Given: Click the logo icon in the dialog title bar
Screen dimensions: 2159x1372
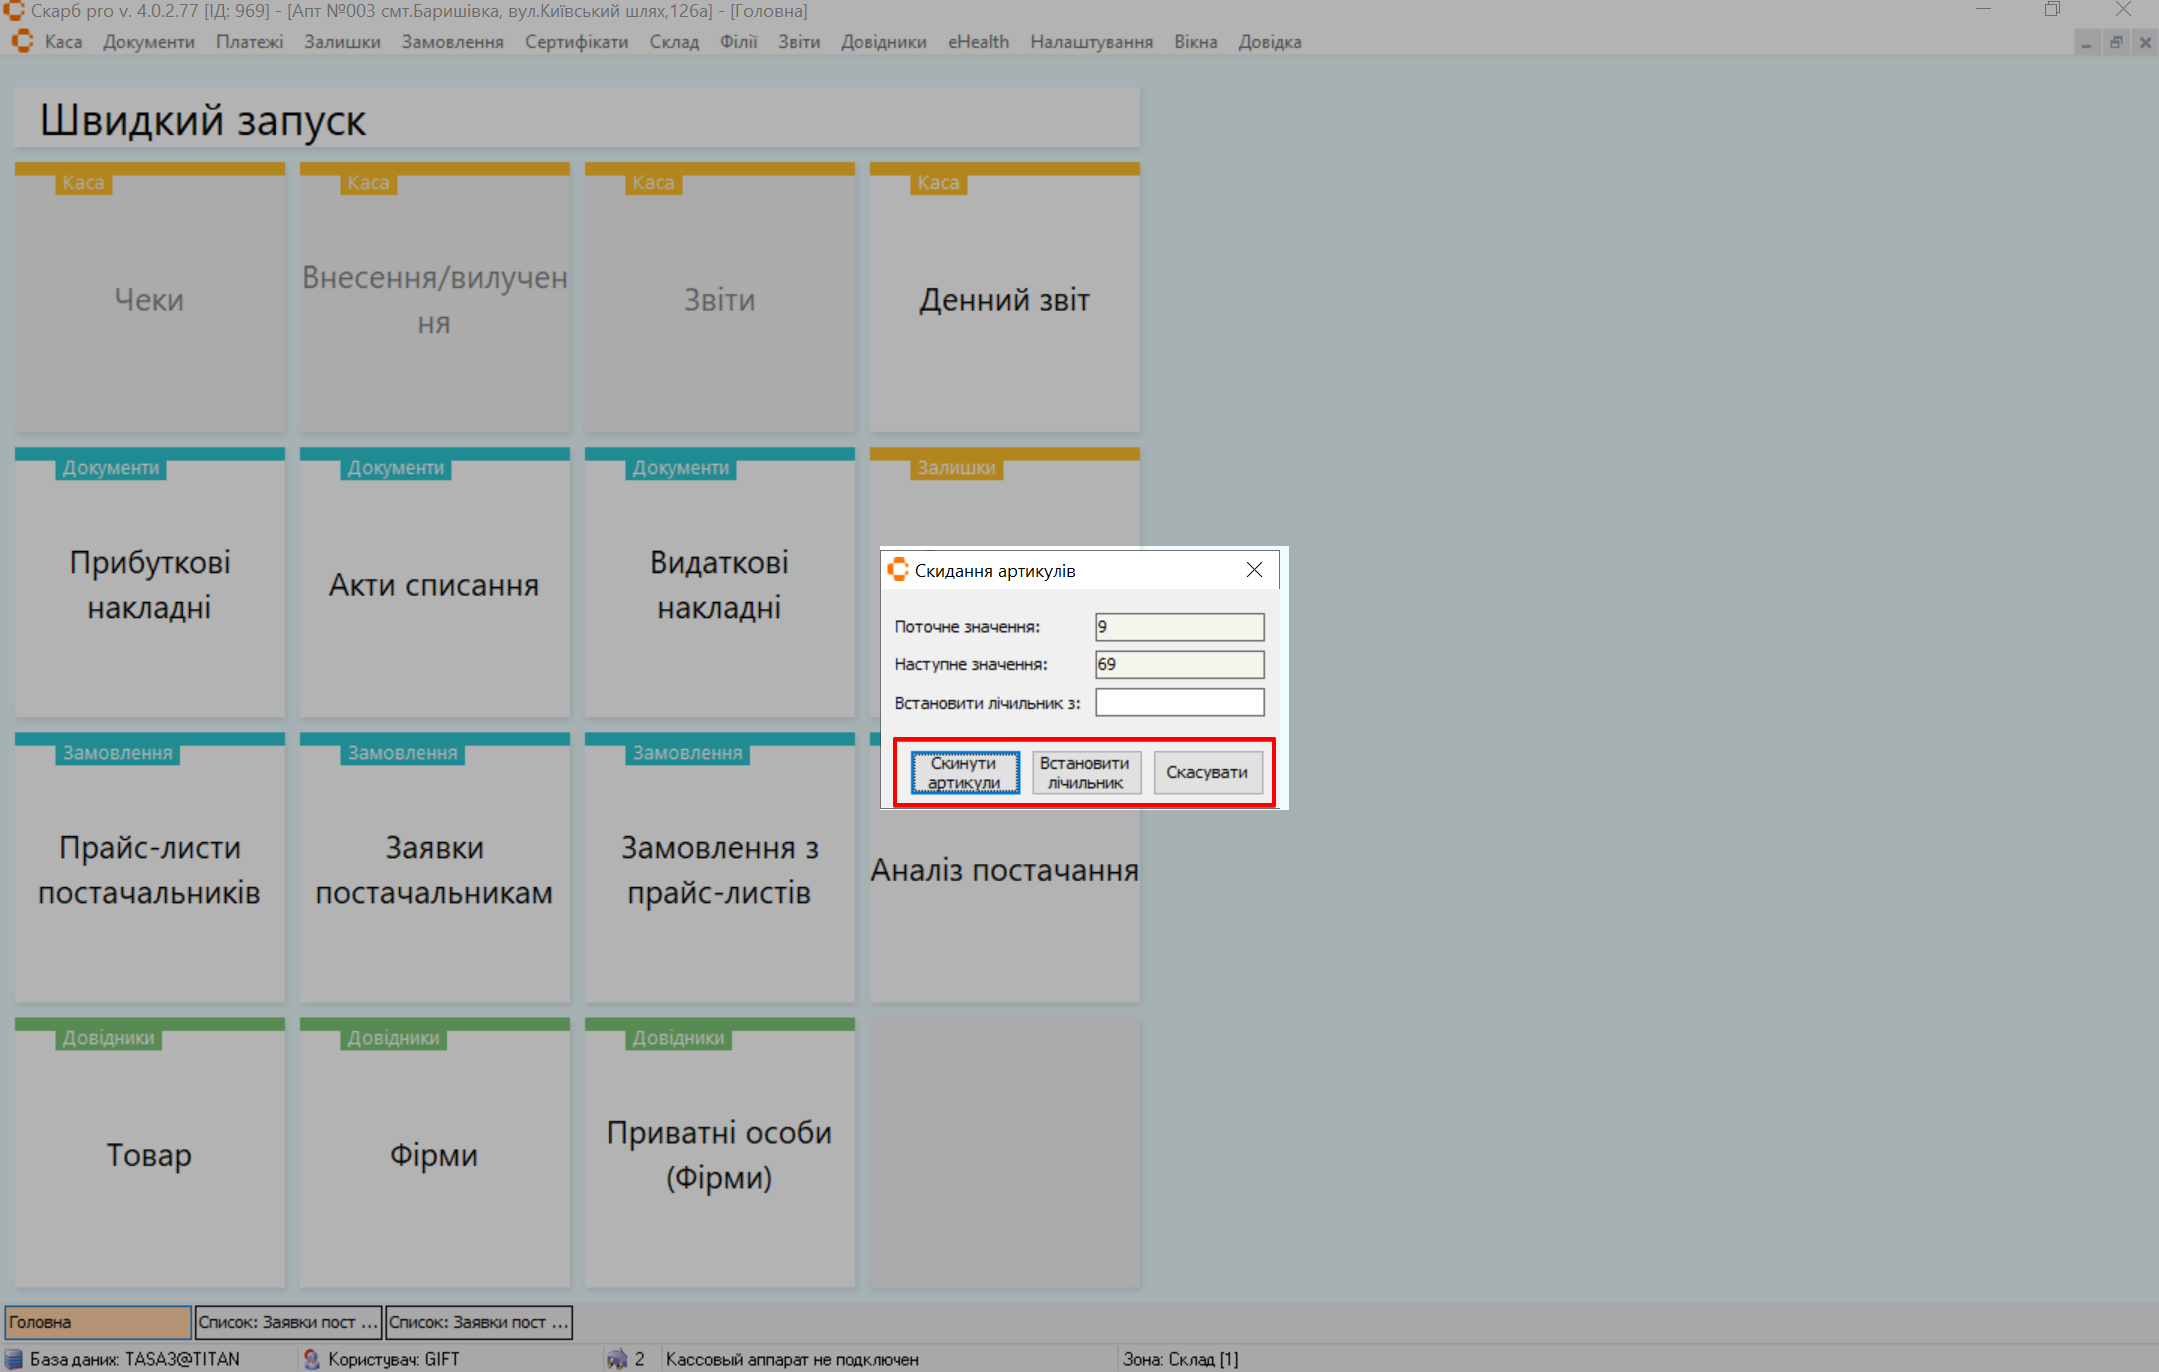Looking at the screenshot, I should [x=898, y=570].
